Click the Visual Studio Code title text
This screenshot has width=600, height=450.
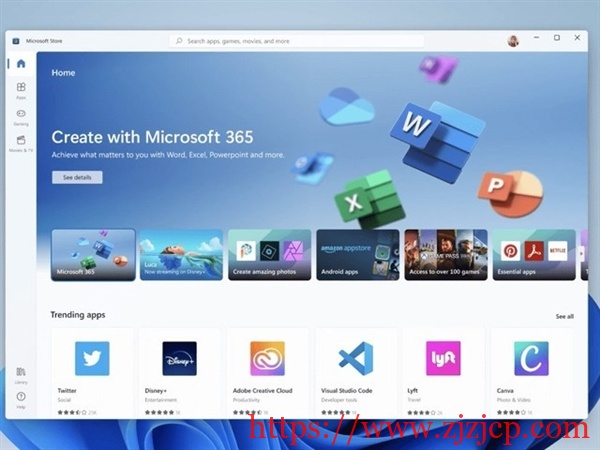346,390
